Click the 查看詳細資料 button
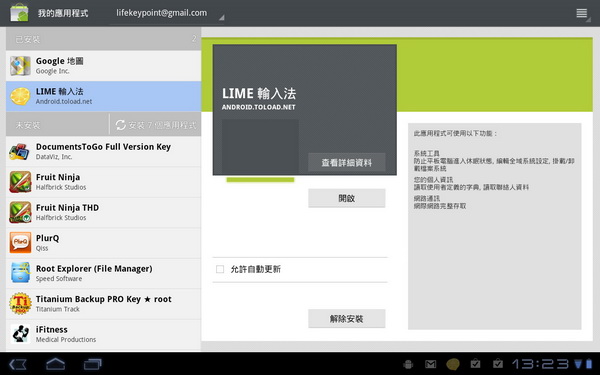 coord(347,163)
